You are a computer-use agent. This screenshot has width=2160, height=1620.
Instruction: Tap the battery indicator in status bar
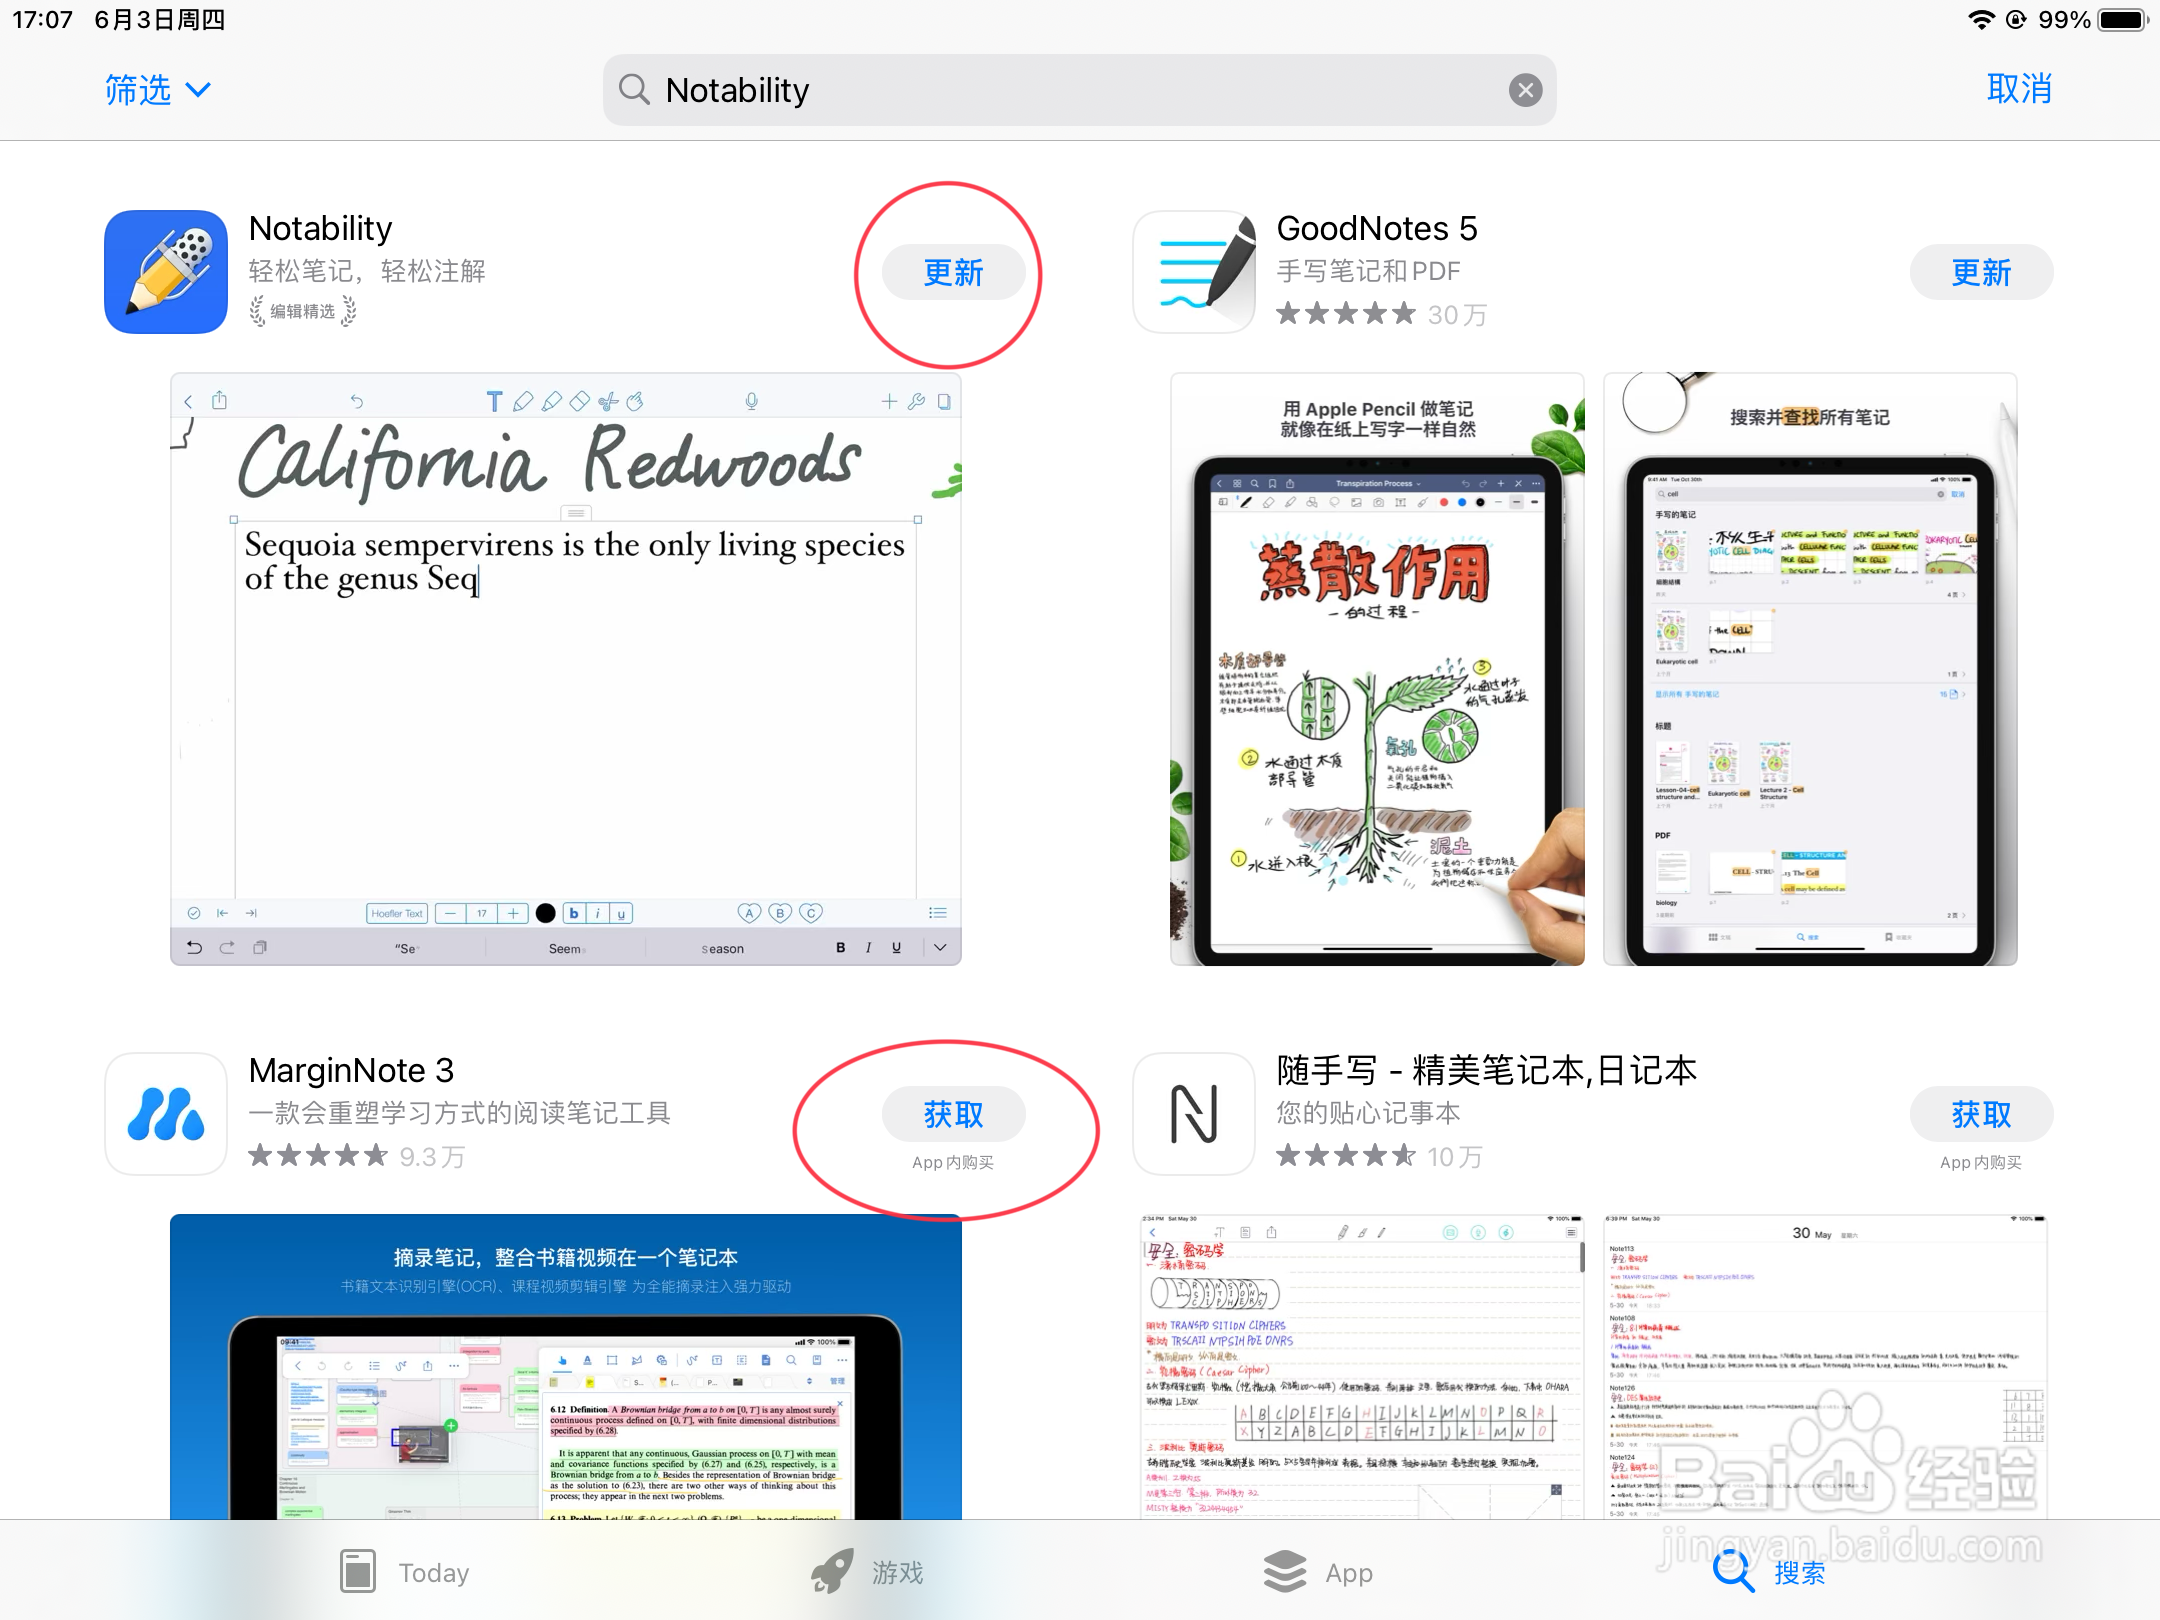2123,20
